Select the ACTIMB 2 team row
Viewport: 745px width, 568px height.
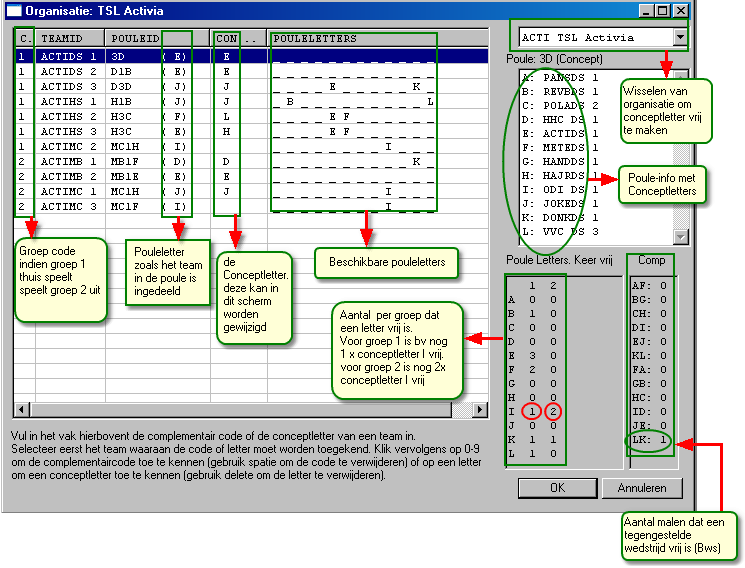[x=251, y=176]
